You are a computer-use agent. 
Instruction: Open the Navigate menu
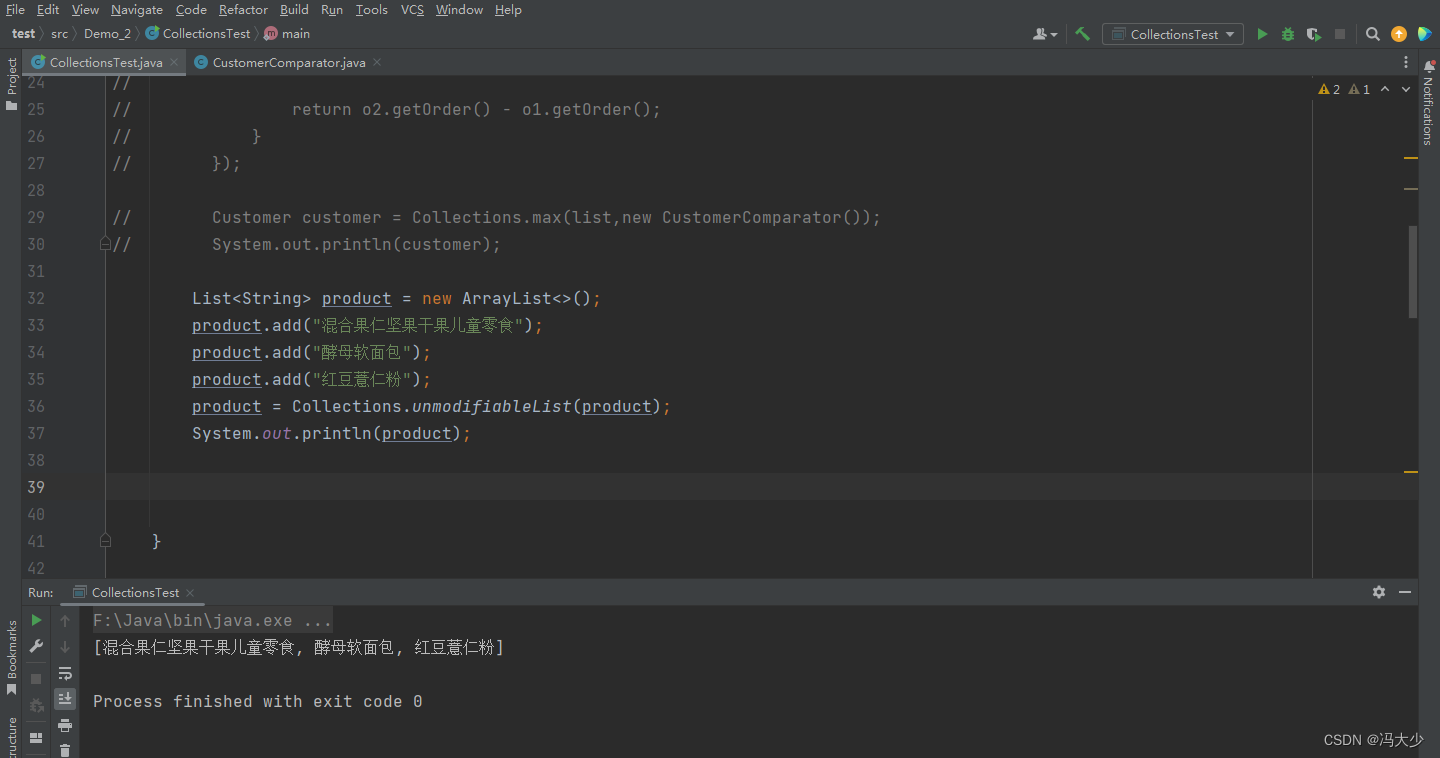137,9
